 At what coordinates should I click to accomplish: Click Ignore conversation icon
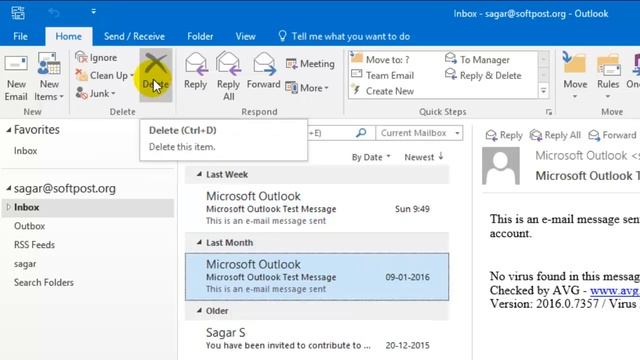click(82, 58)
